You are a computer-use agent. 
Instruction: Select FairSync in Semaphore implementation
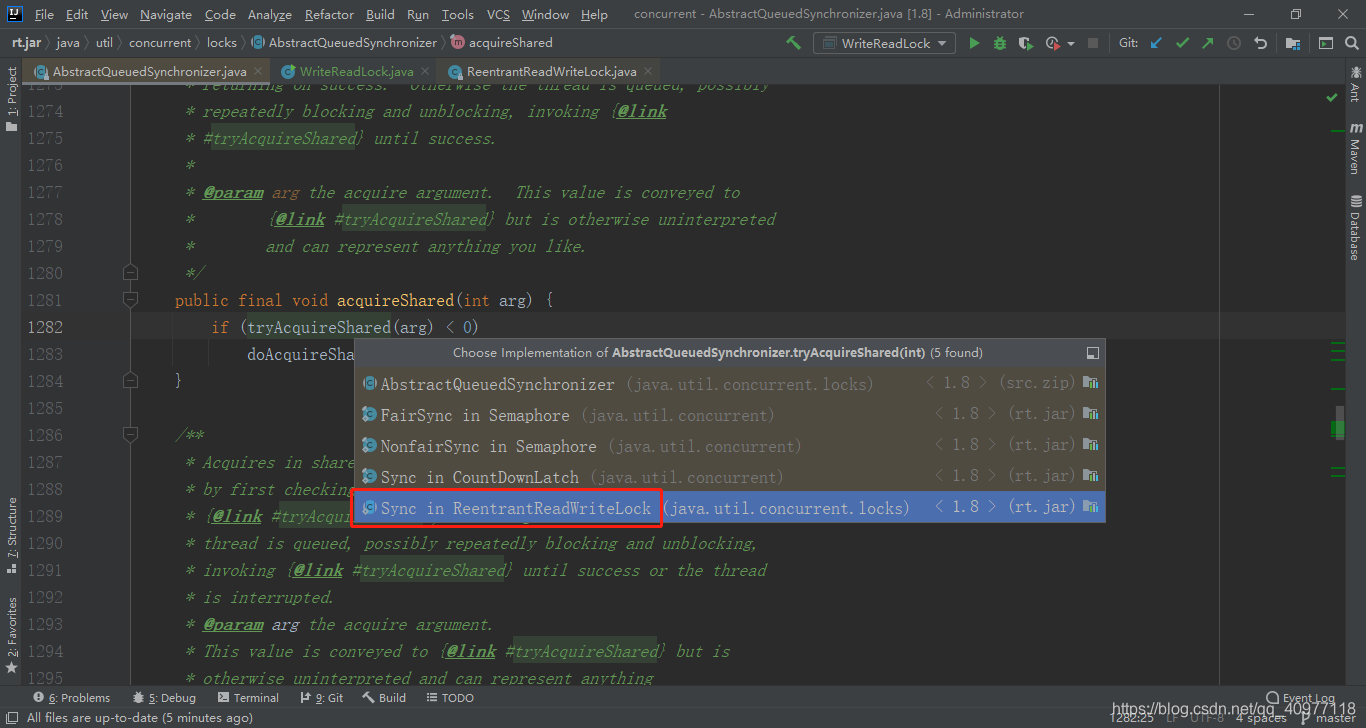point(730,414)
